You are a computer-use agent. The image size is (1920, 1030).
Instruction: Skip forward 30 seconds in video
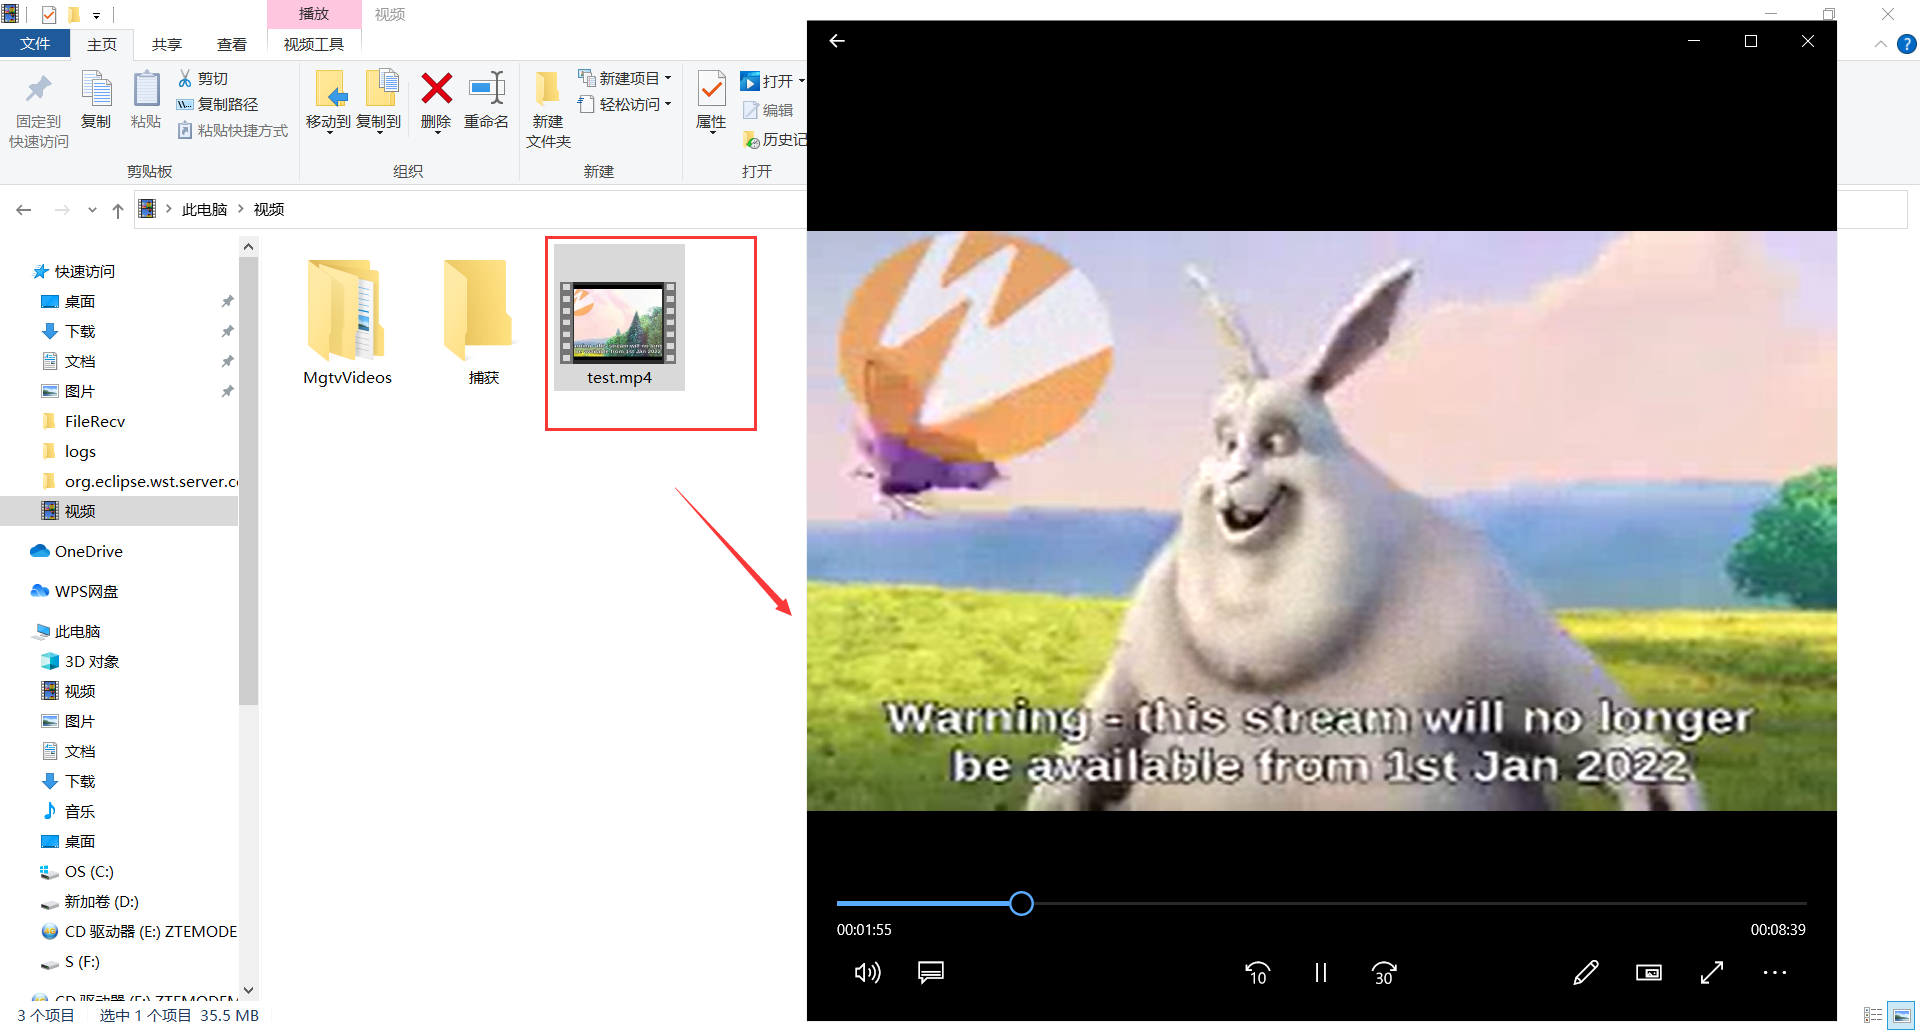tap(1384, 972)
